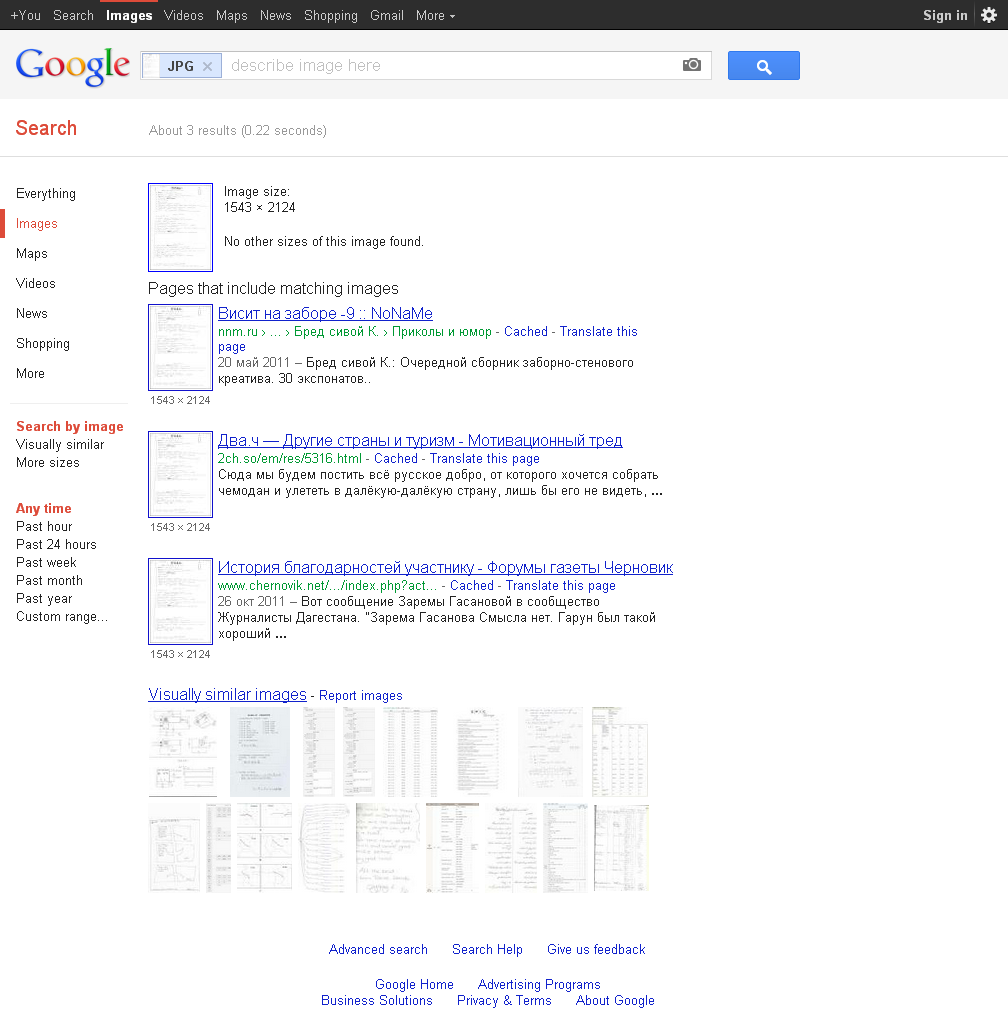
Task: Open Videos in top navigation bar
Action: click(183, 15)
